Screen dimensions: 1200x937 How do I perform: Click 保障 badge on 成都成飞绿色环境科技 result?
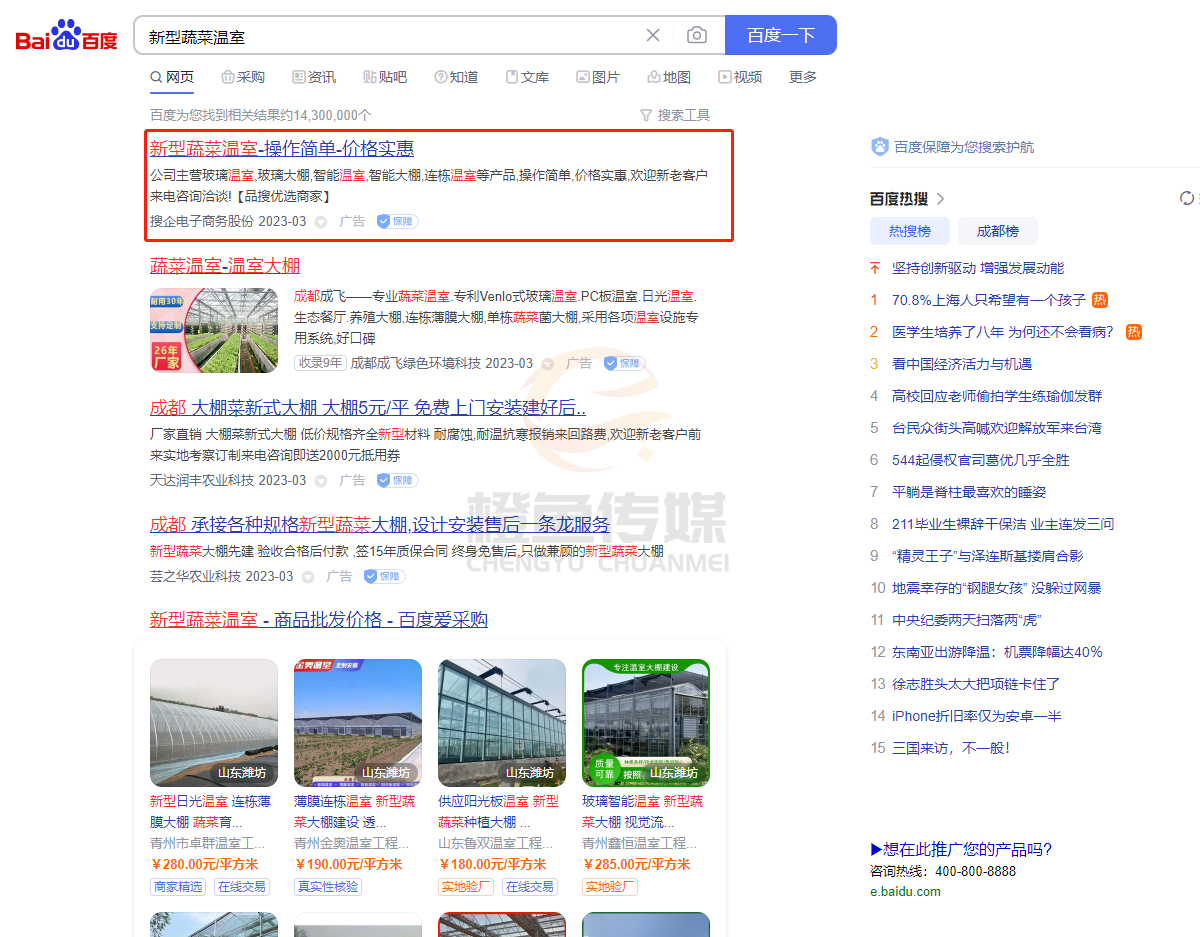point(624,363)
